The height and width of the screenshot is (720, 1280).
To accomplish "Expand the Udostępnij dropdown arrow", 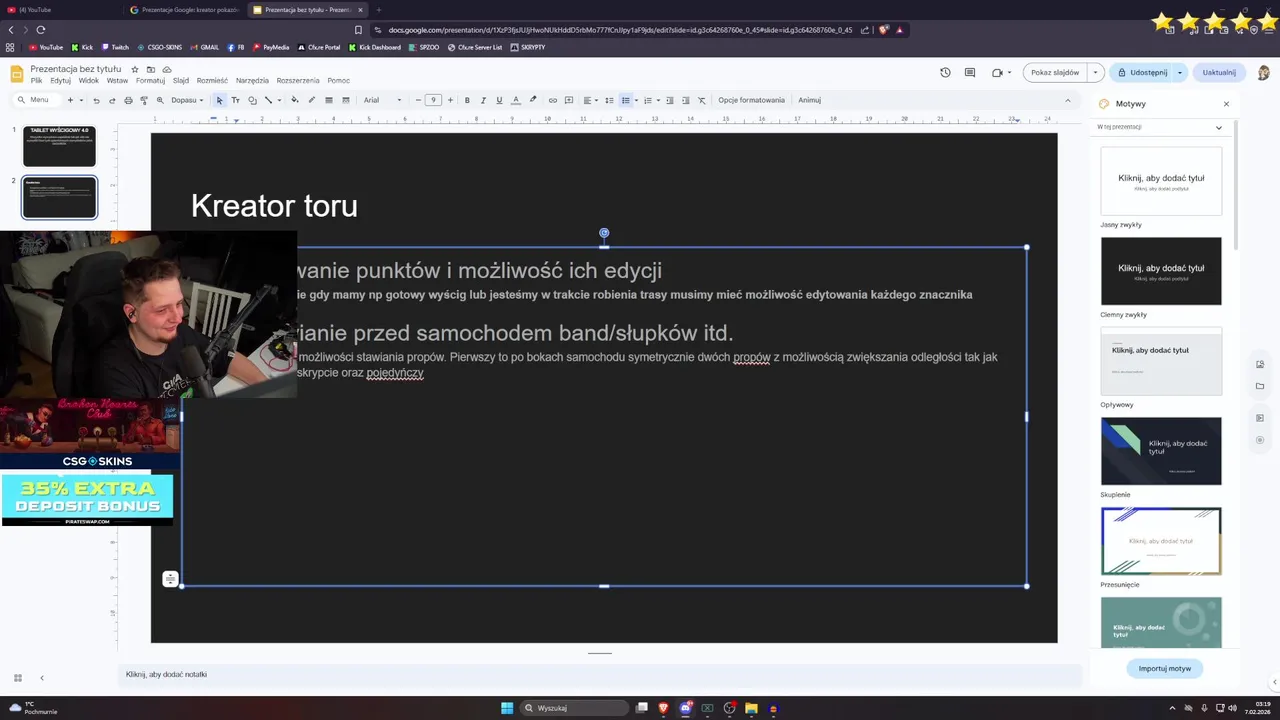I will tap(1180, 72).
